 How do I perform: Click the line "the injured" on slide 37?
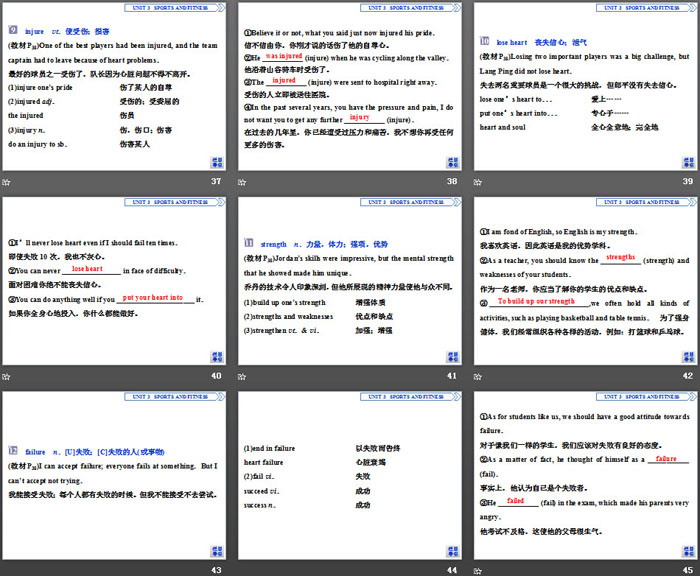(x=25, y=116)
